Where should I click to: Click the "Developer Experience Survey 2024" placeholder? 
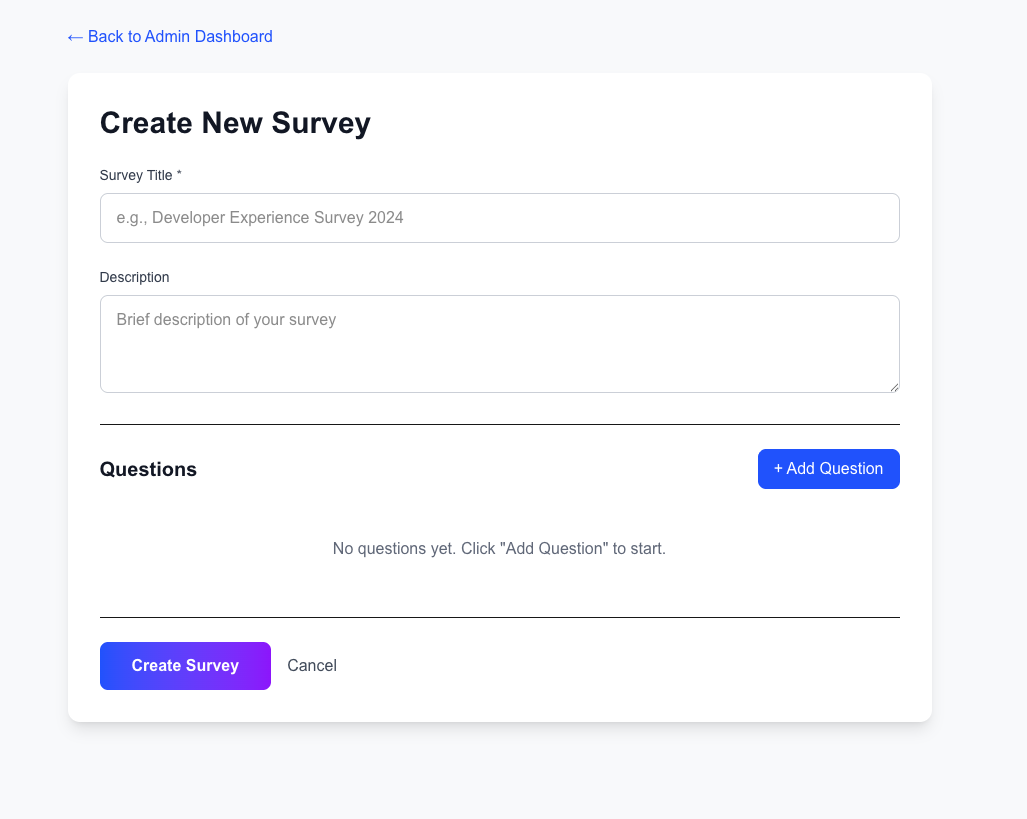coord(277,218)
